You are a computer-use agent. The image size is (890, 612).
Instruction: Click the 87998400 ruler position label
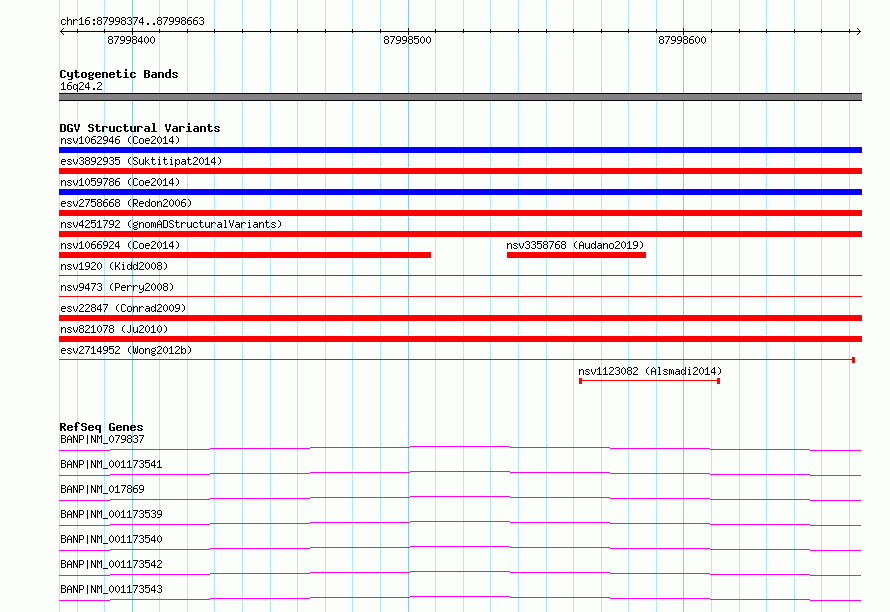coord(131,40)
